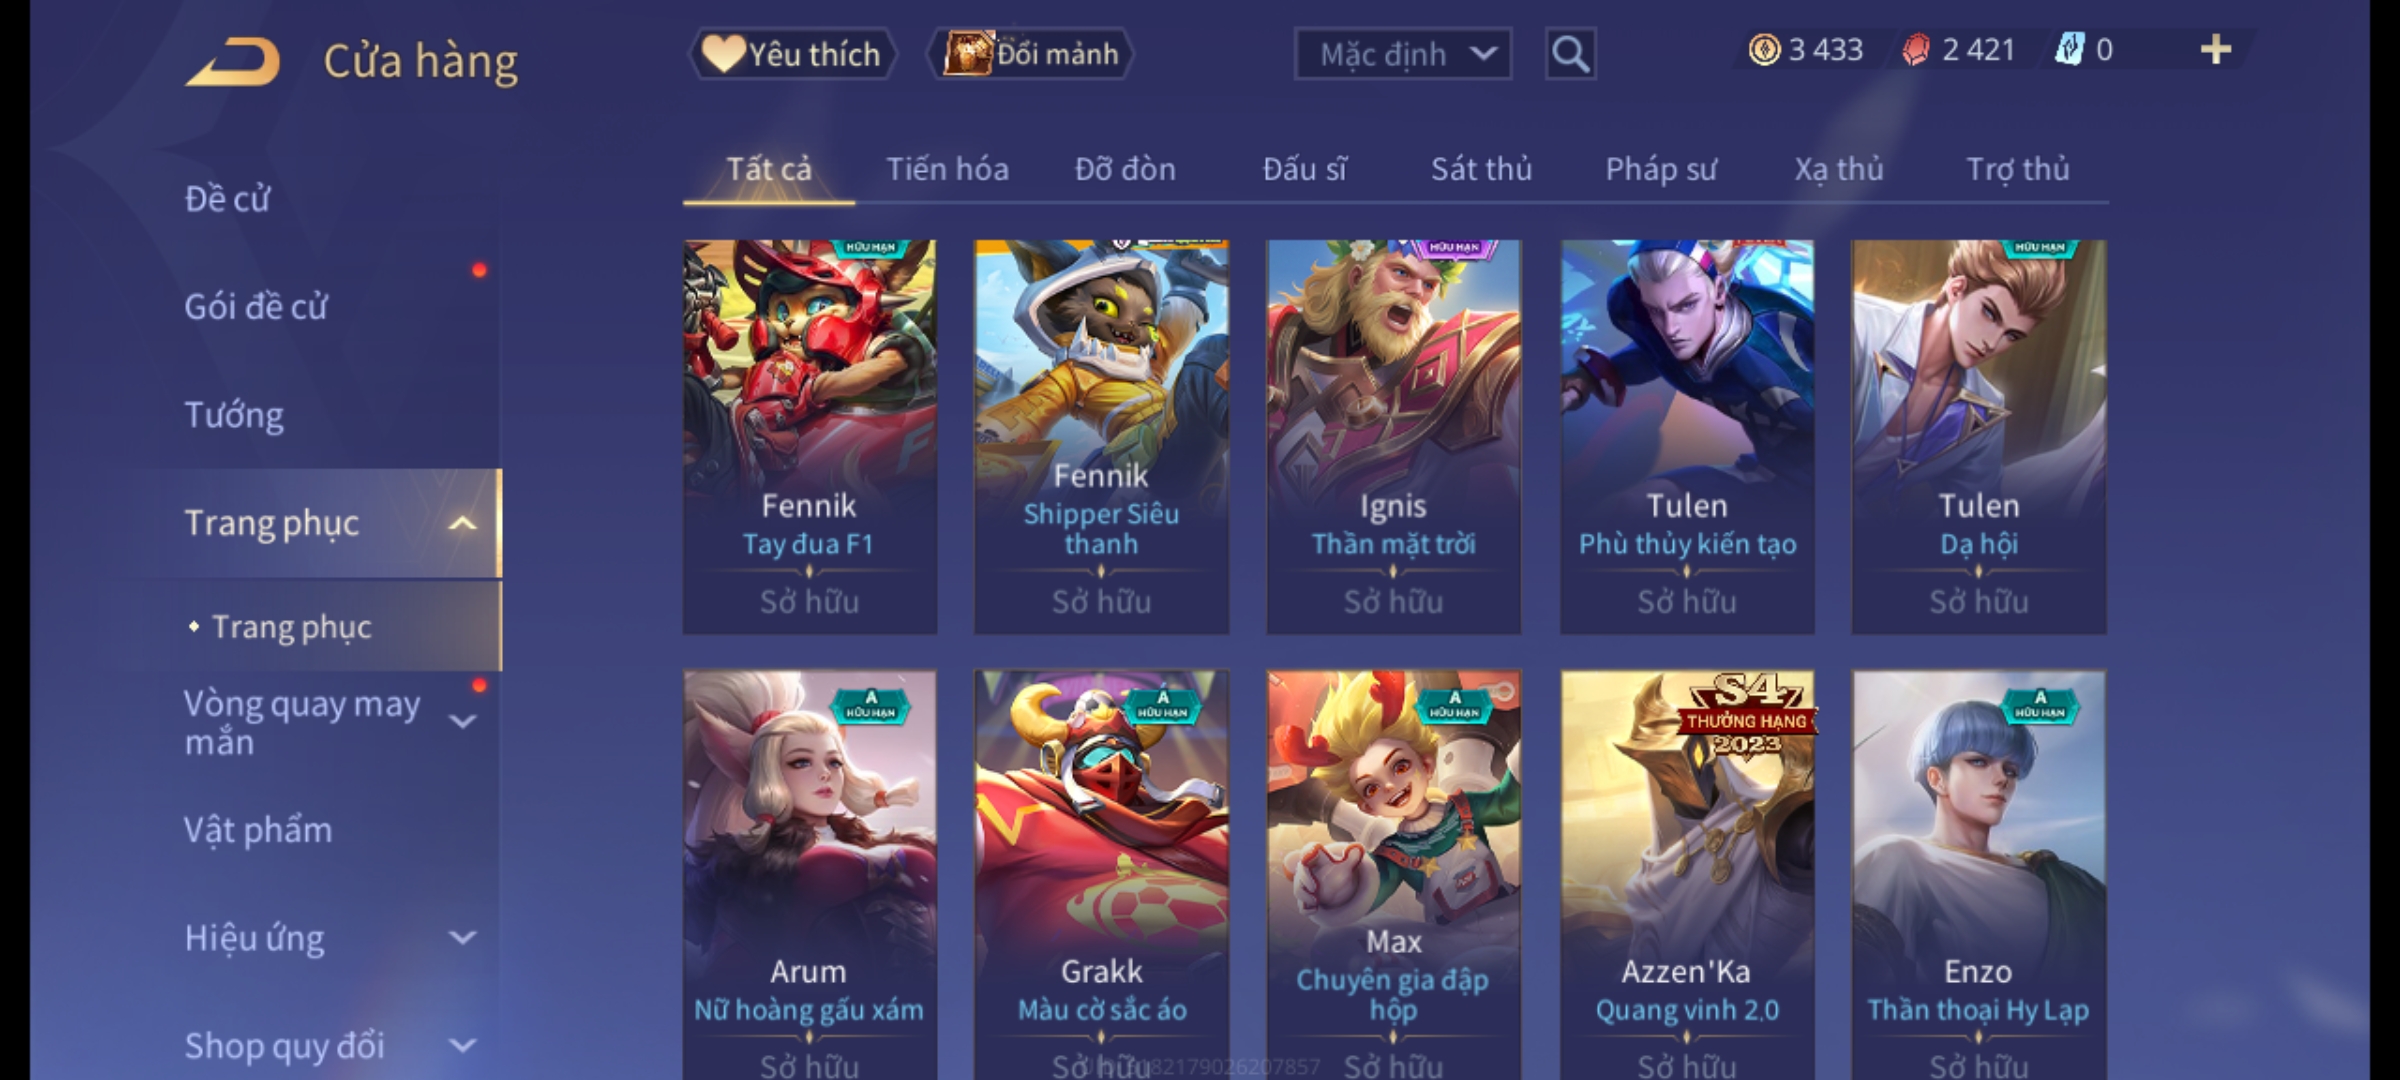This screenshot has height=1080, width=2400.
Task: Tap the blue voucher currency icon
Action: pyautogui.click(x=2069, y=50)
